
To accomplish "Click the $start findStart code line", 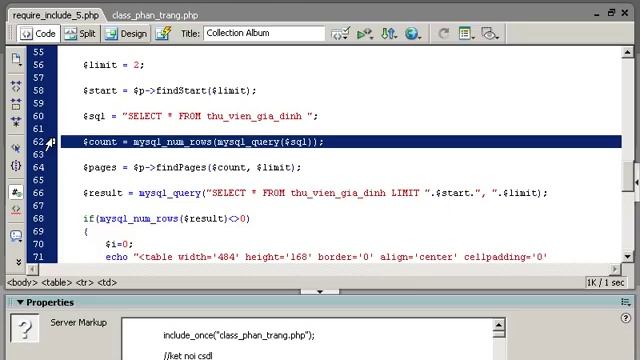I will coord(169,91).
